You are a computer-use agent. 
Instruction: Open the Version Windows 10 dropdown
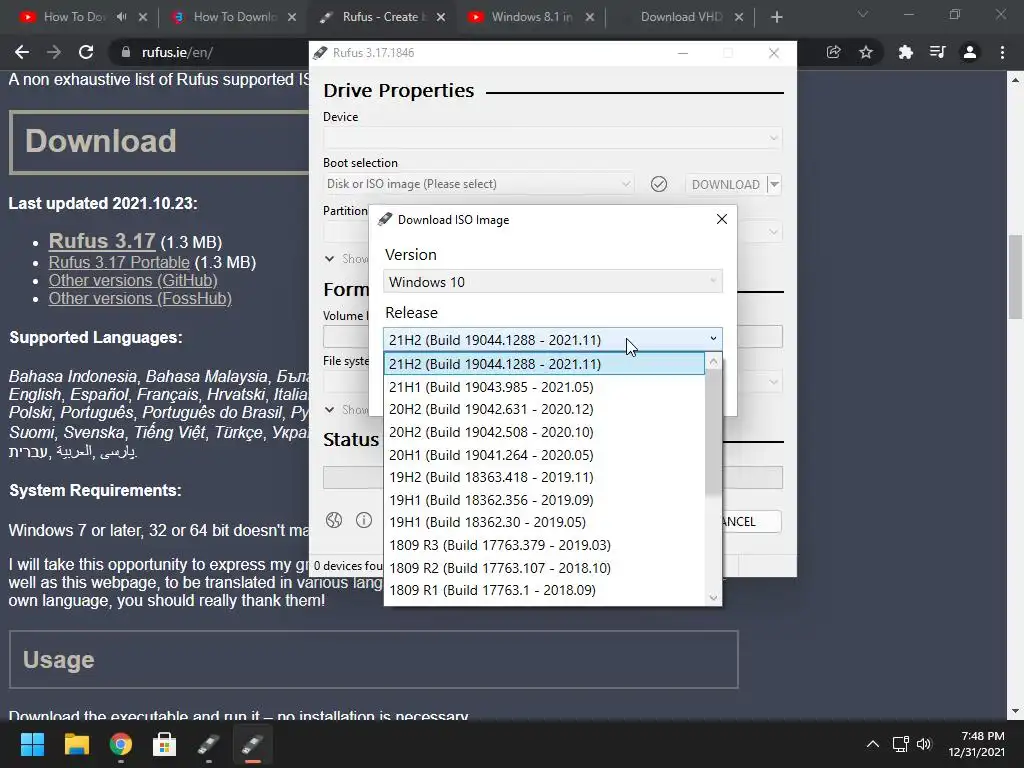pyautogui.click(x=552, y=281)
